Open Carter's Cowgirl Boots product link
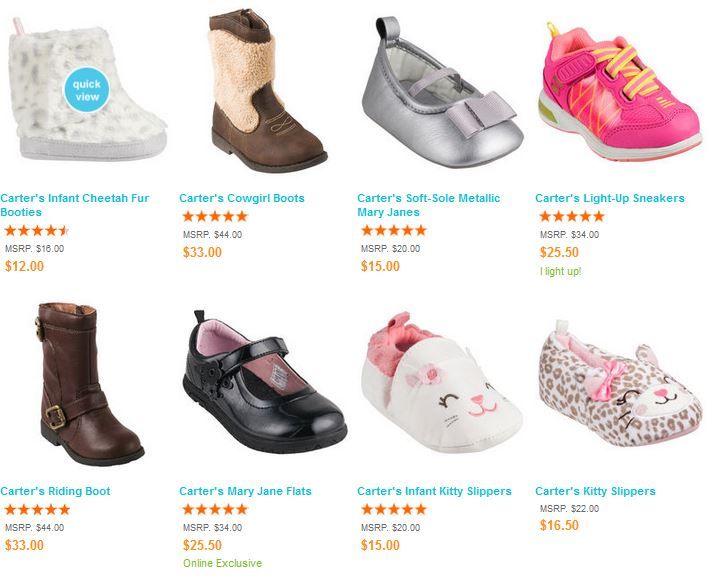This screenshot has height=583, width=710. click(x=242, y=198)
